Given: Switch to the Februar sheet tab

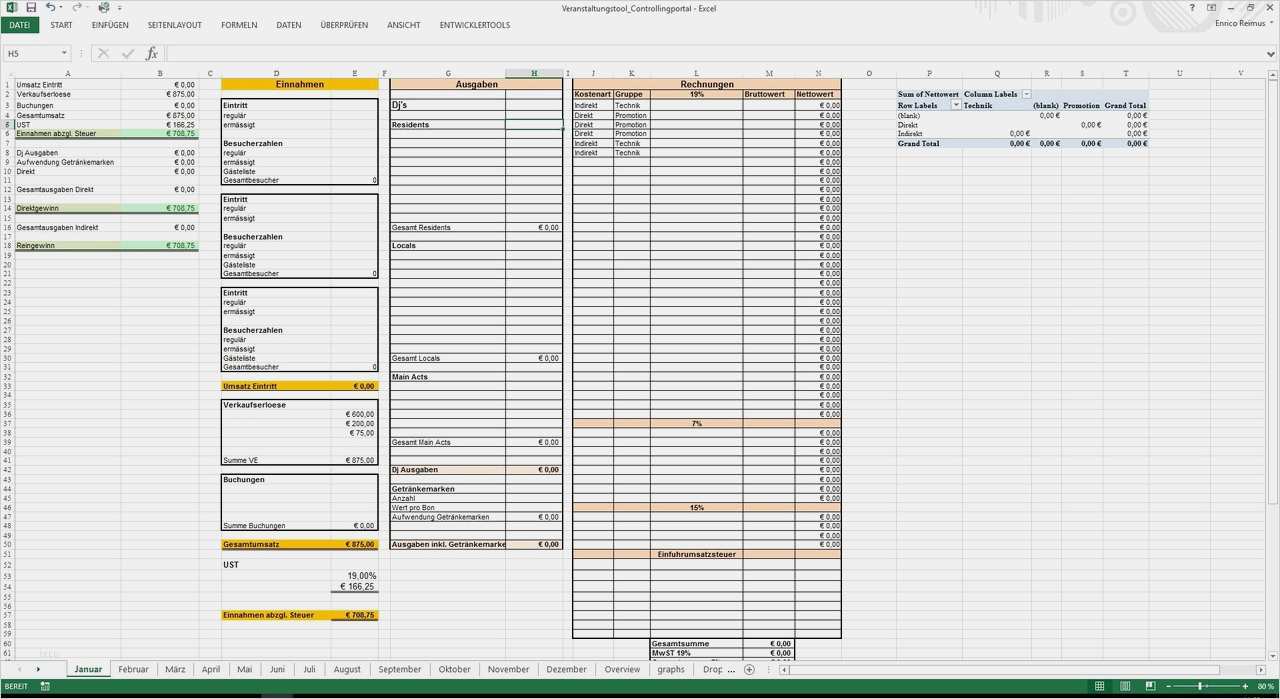Looking at the screenshot, I should tap(132, 669).
